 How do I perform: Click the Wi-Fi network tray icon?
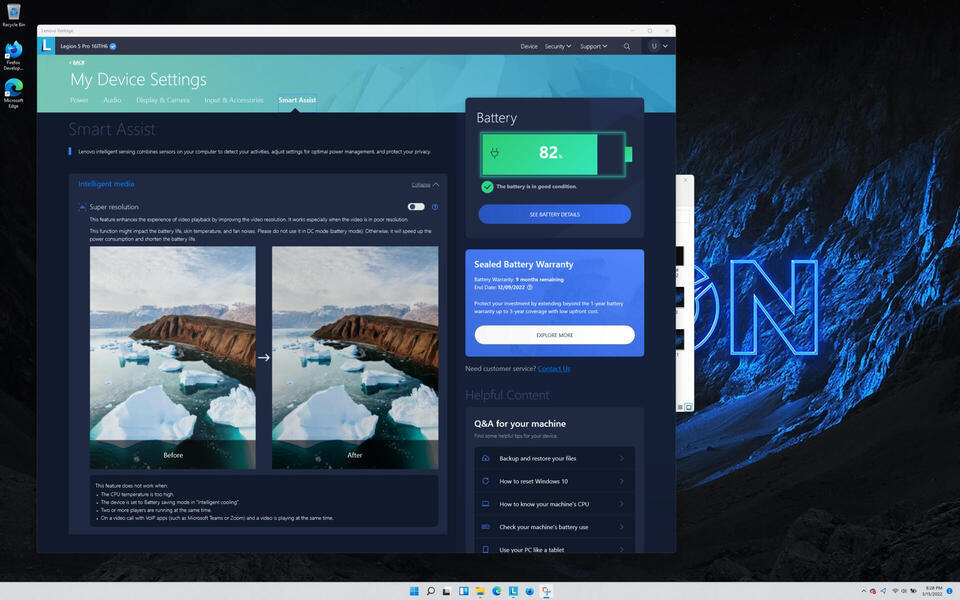click(895, 591)
